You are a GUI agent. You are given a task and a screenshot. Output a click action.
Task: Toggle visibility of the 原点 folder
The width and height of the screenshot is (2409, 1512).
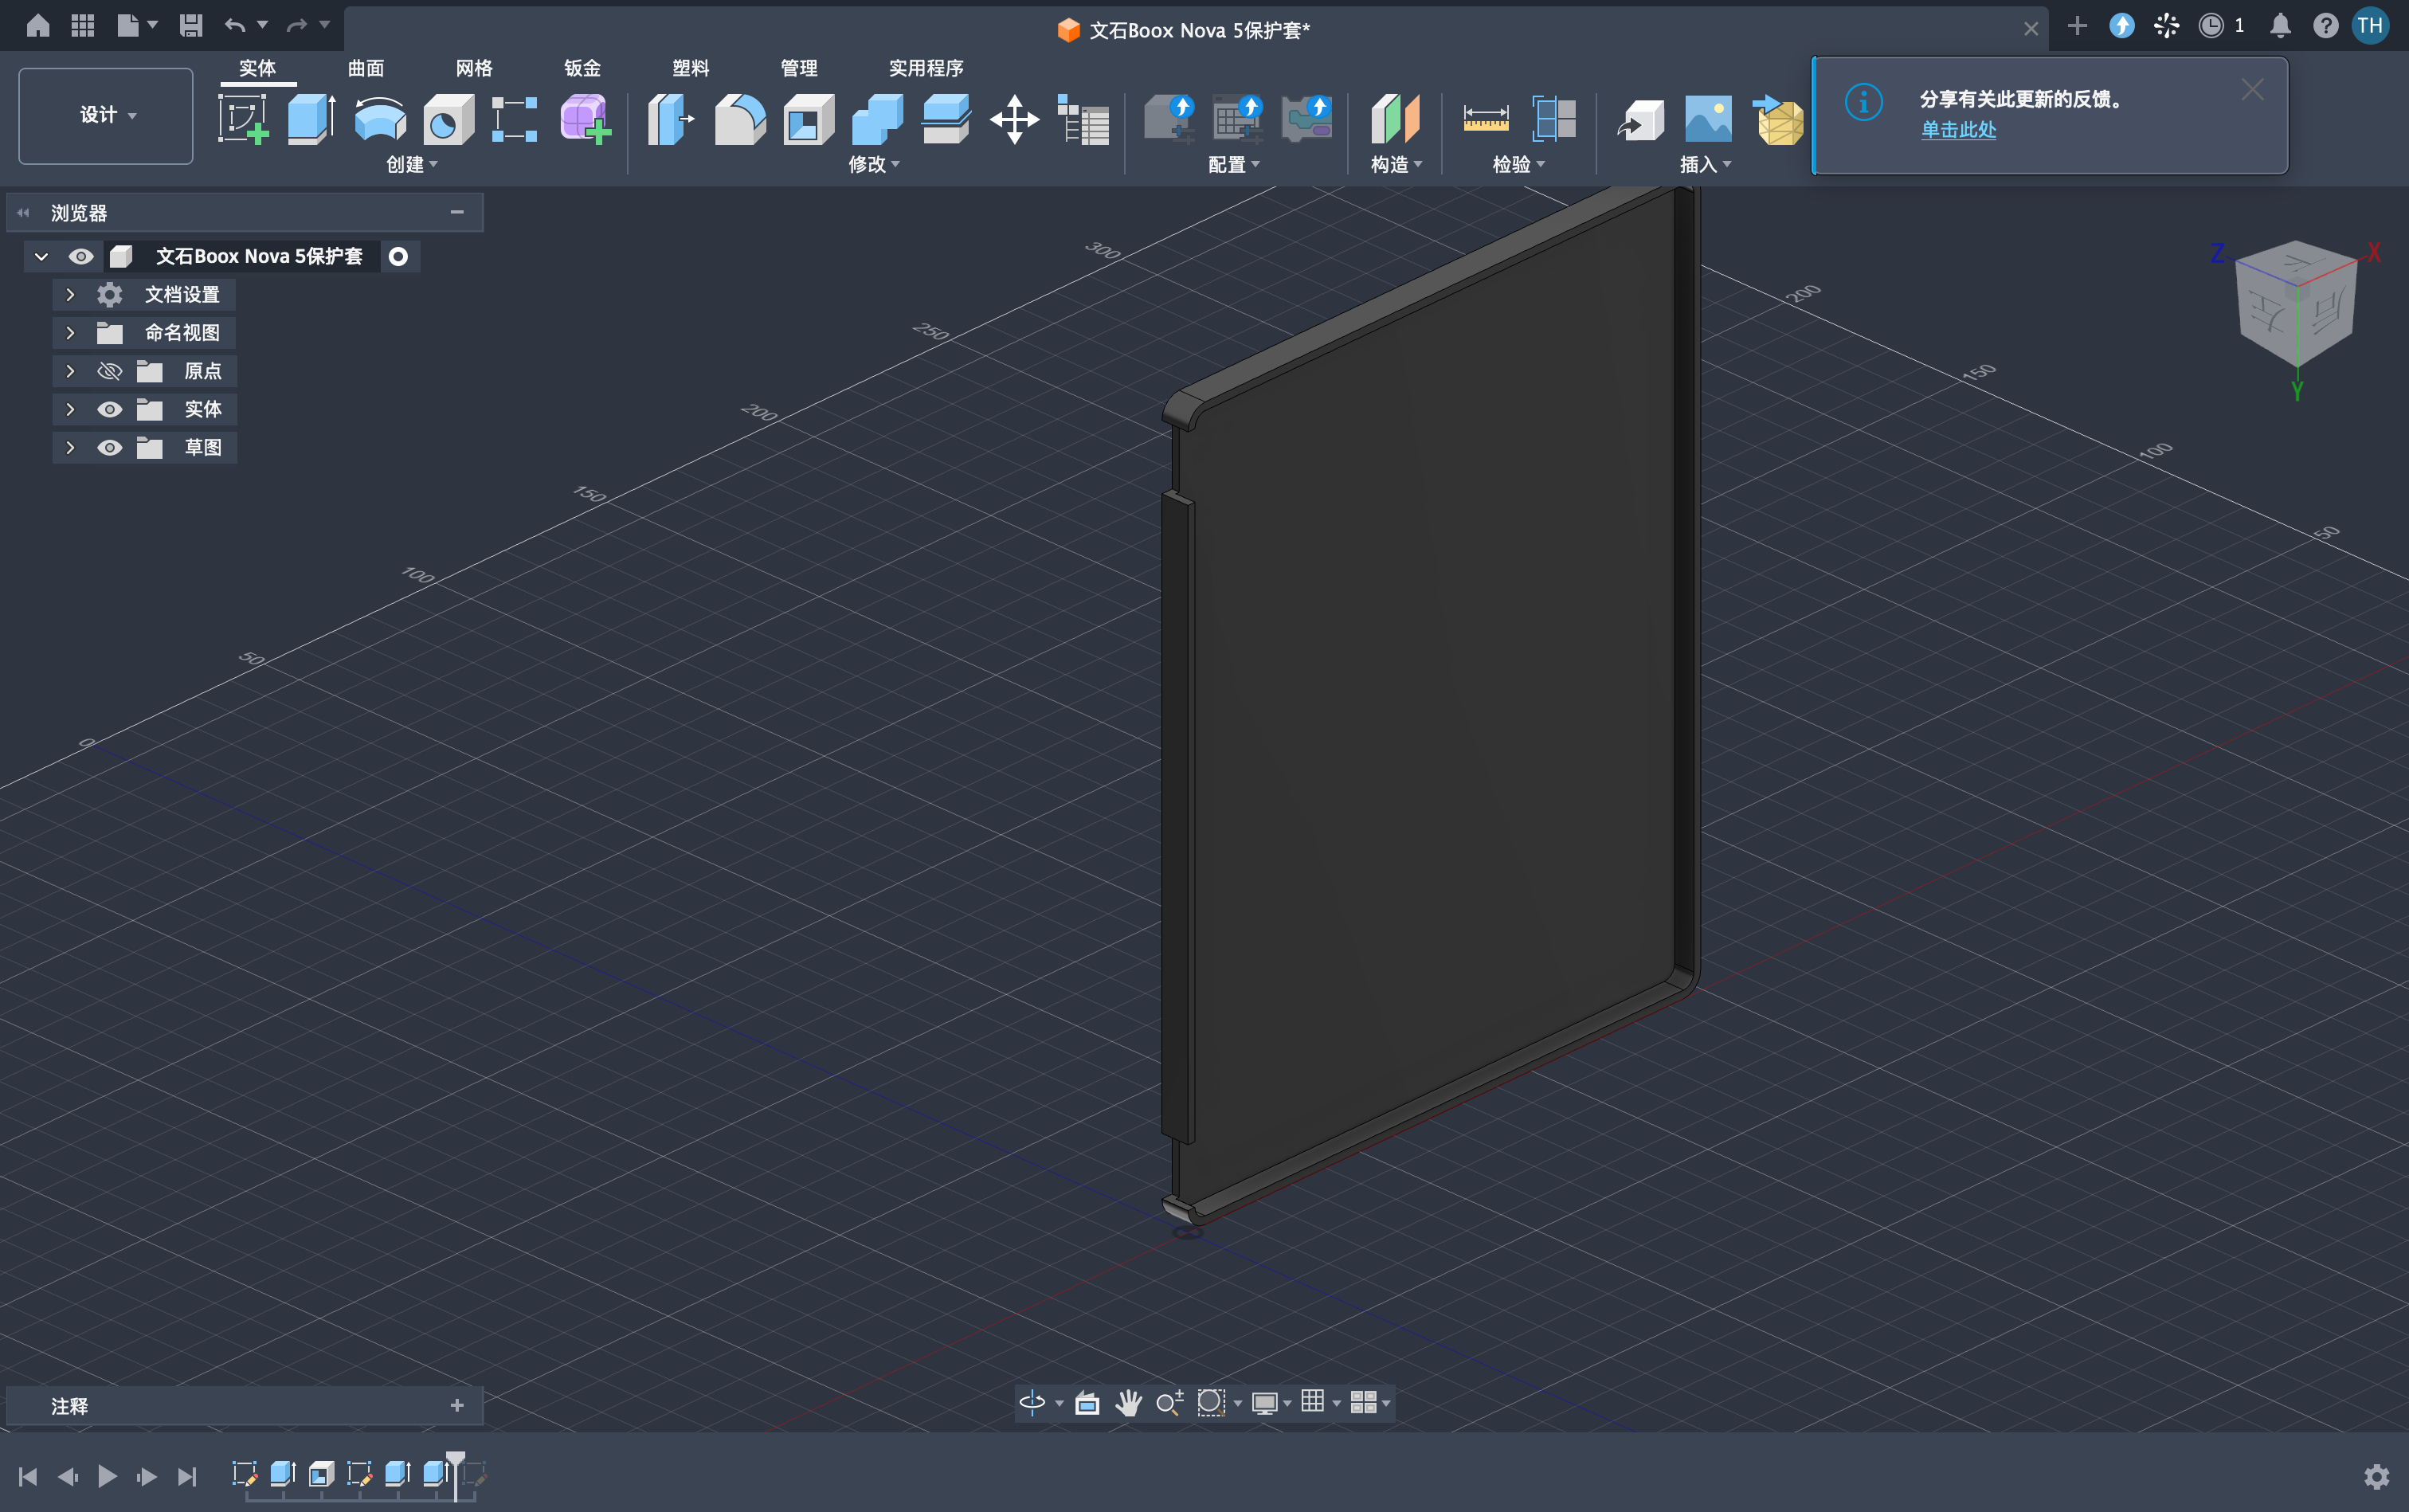(x=109, y=371)
